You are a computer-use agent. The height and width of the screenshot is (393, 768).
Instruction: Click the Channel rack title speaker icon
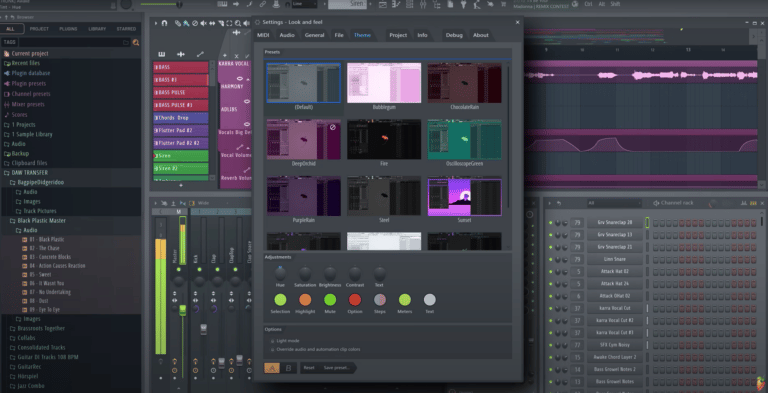(656, 203)
